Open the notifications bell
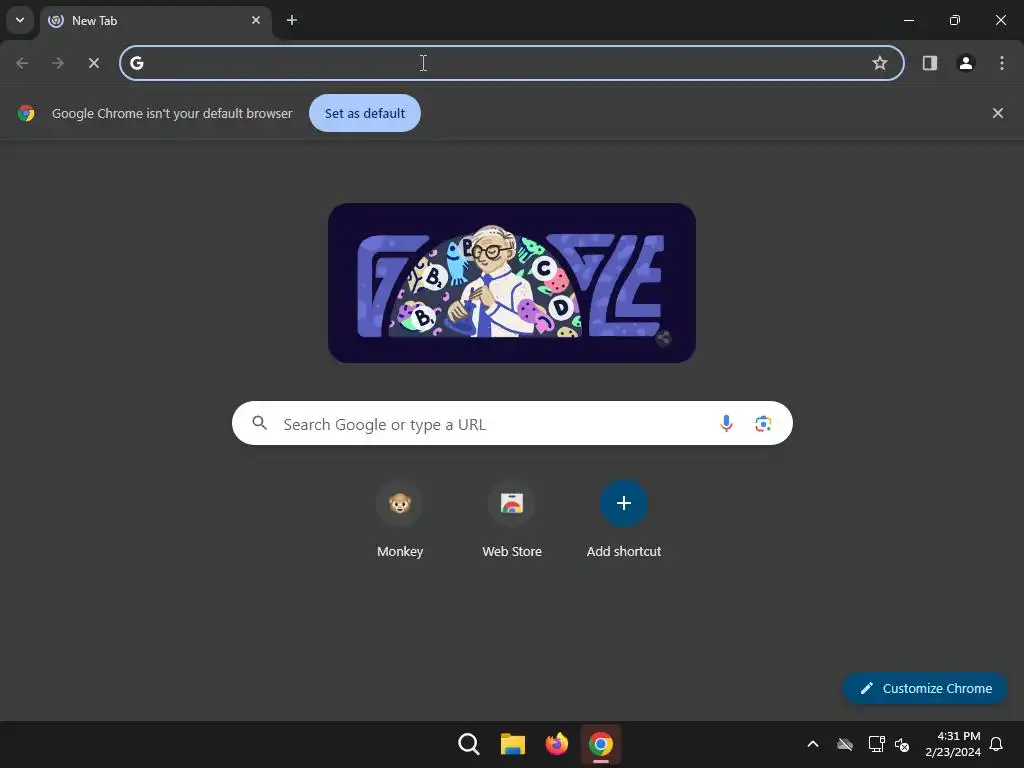The height and width of the screenshot is (768, 1024). click(x=996, y=744)
